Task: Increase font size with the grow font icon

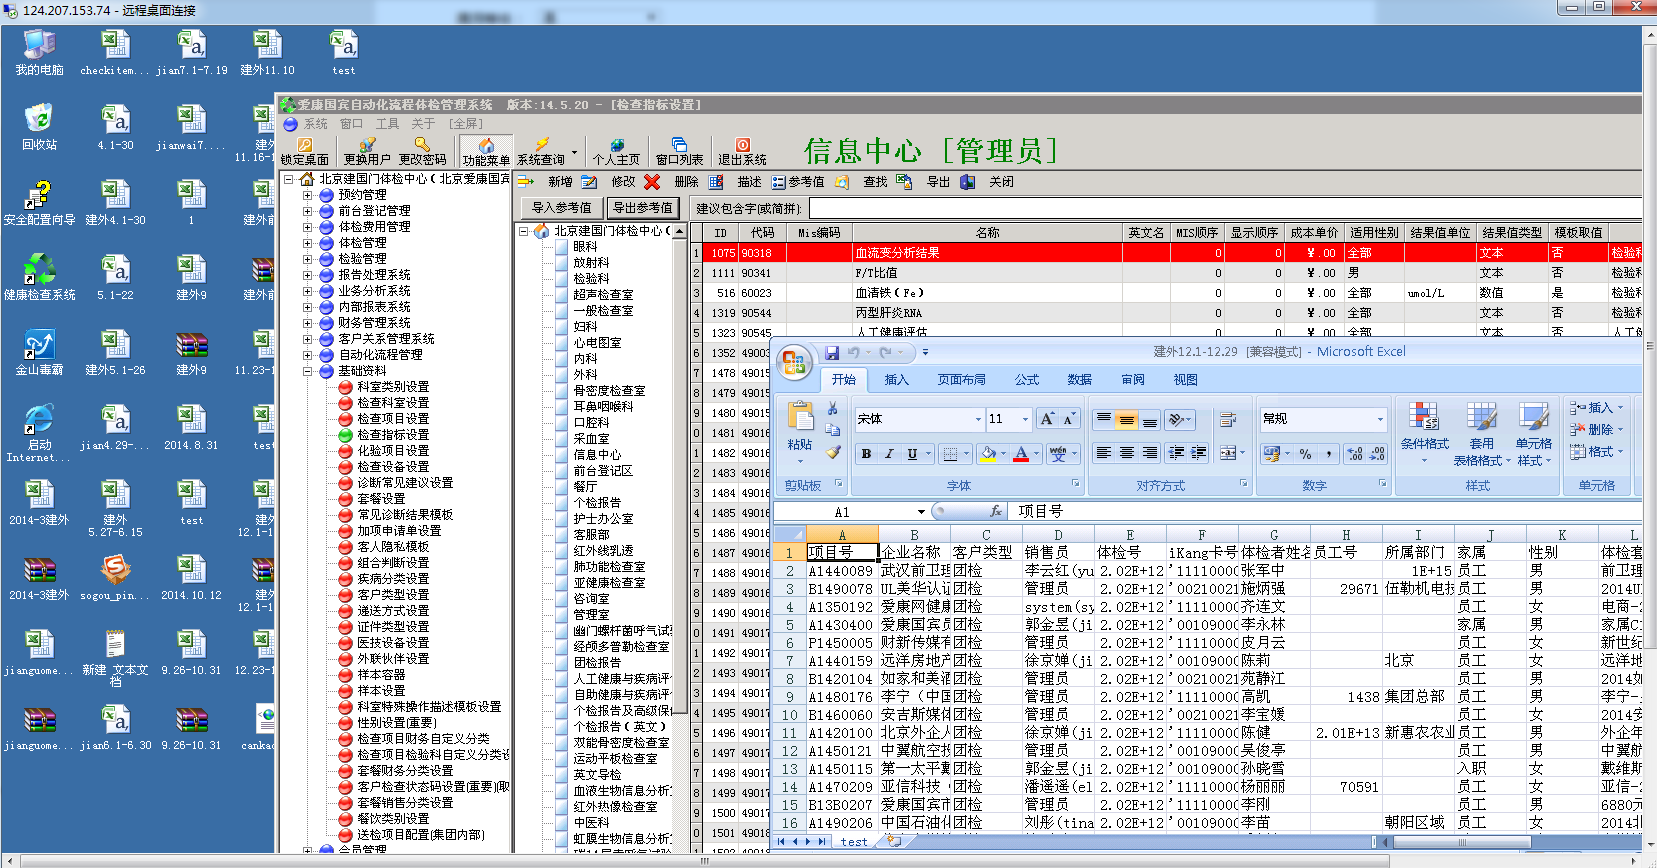Action: pyautogui.click(x=1047, y=419)
